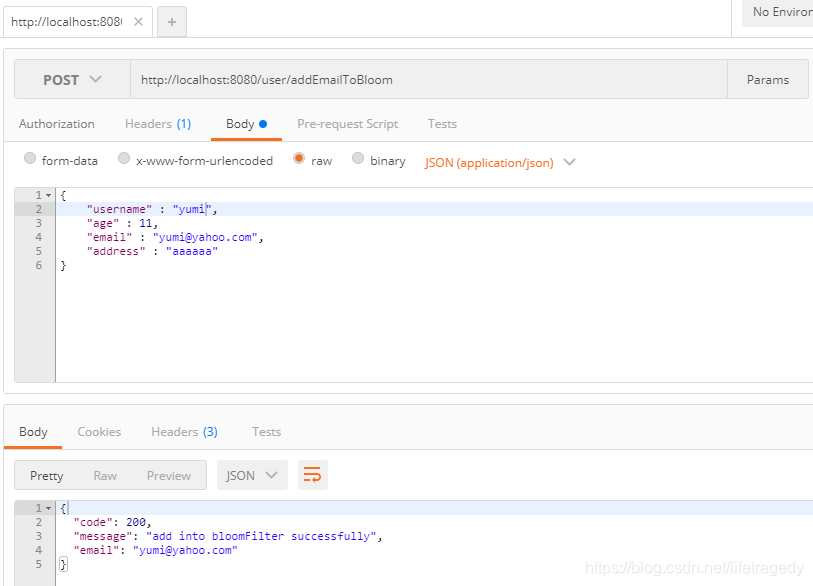Viewport: 813px width, 586px height.
Task: Open the Pre-request Script tab
Action: coord(347,124)
